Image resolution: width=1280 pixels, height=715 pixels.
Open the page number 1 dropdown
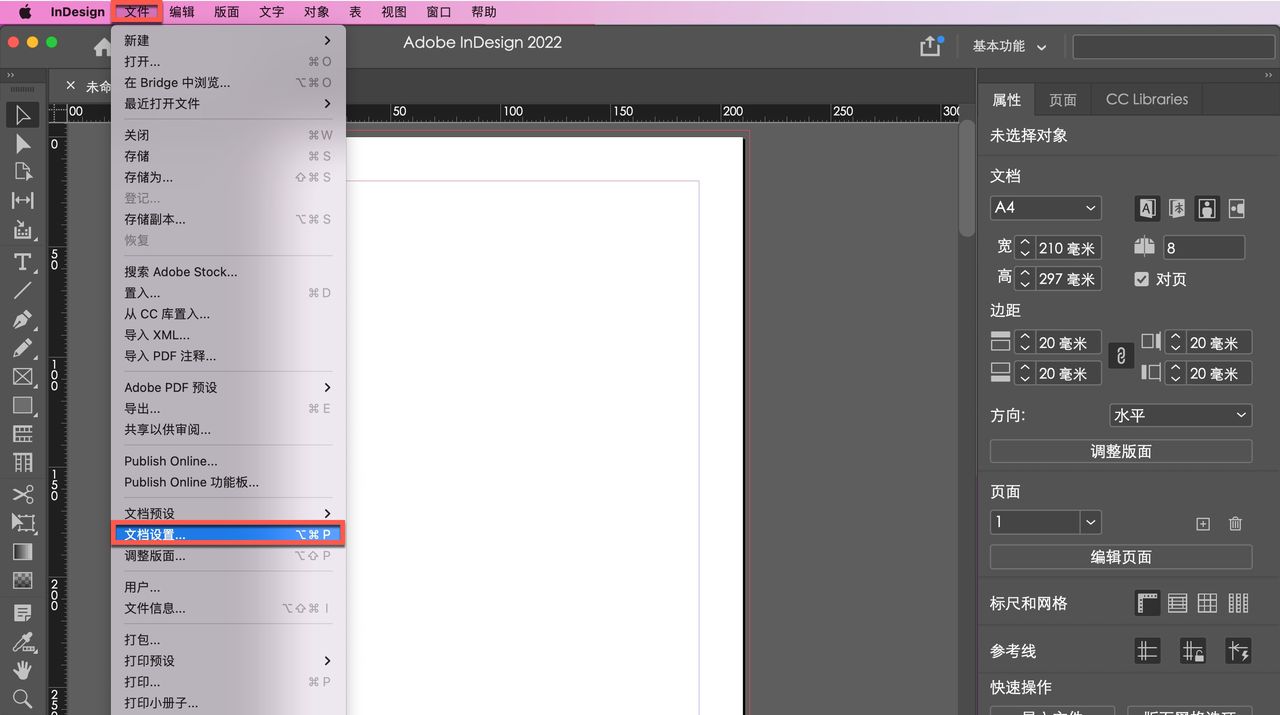click(1091, 522)
